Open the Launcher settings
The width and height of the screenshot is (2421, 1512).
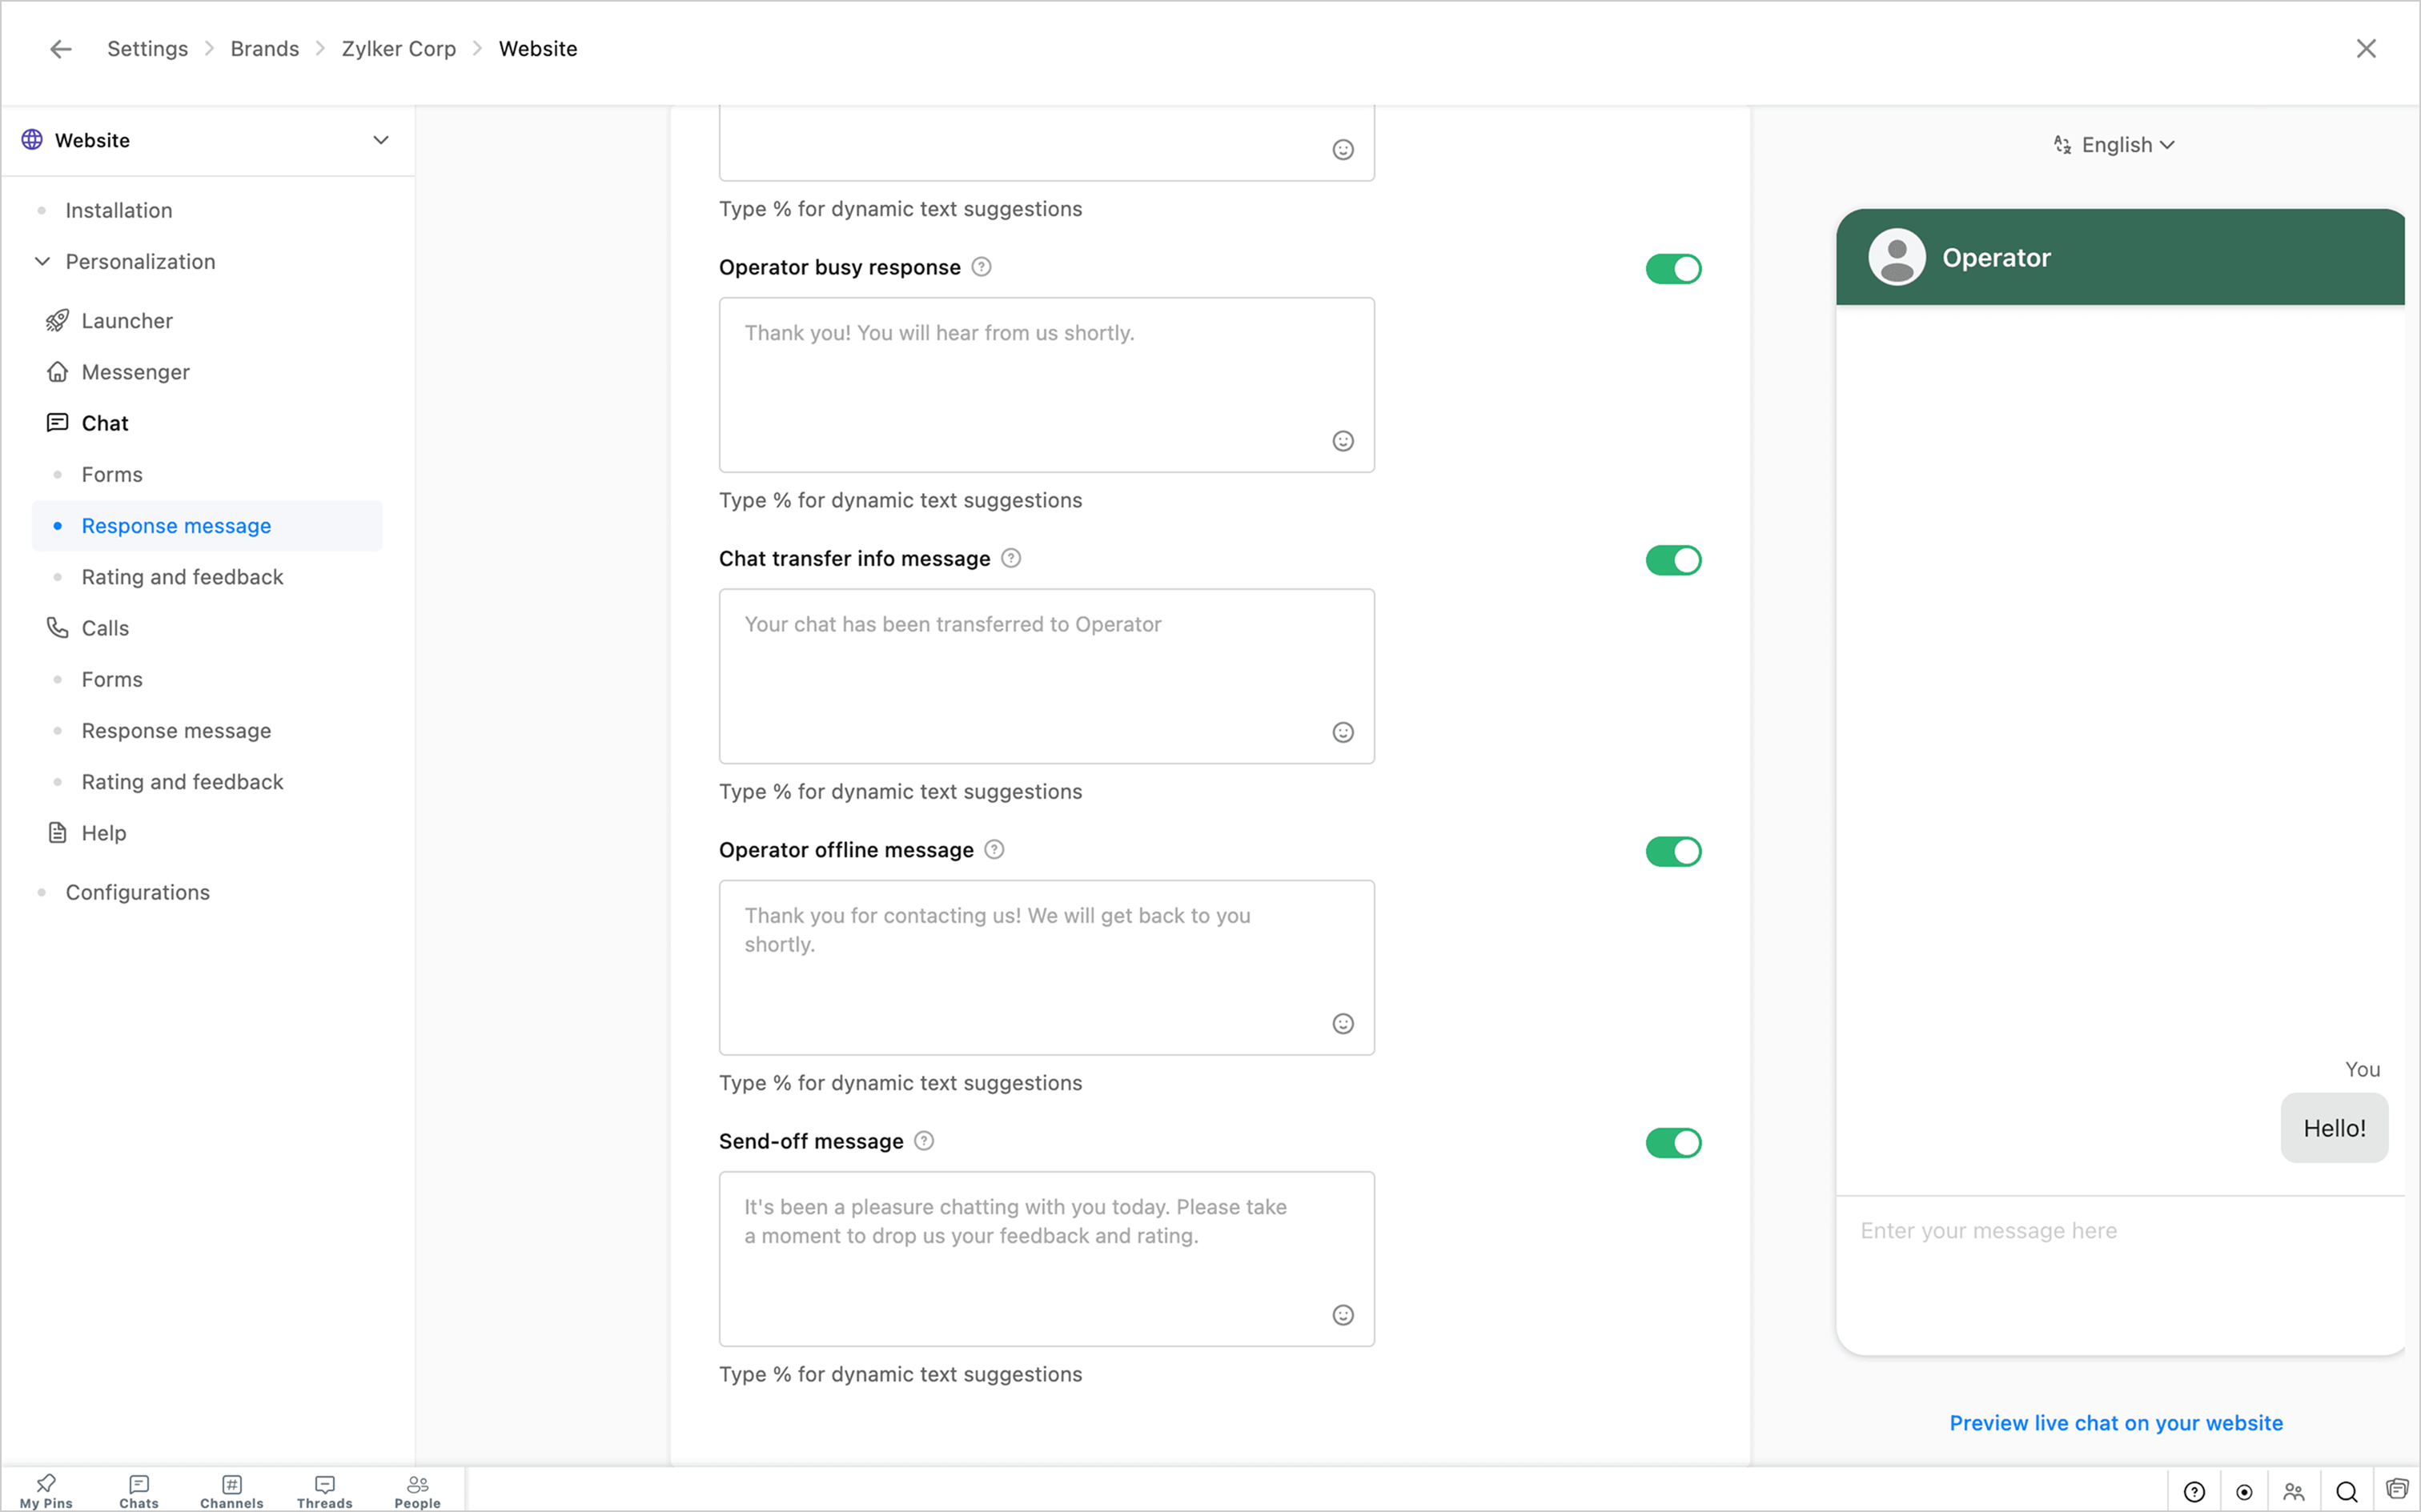127,321
